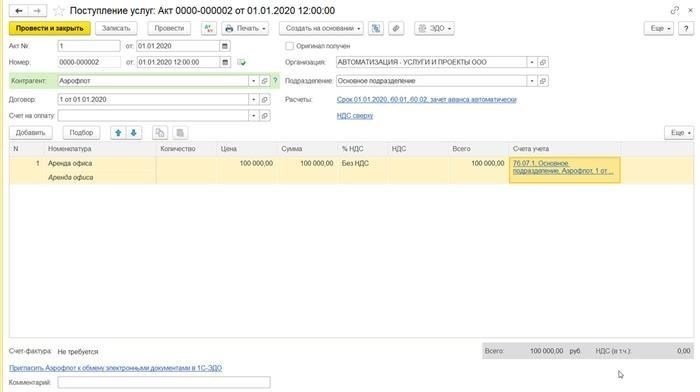Viewport: 700px width, 392px height.
Task: Show the Дт/Кт postings icon
Action: (208, 28)
